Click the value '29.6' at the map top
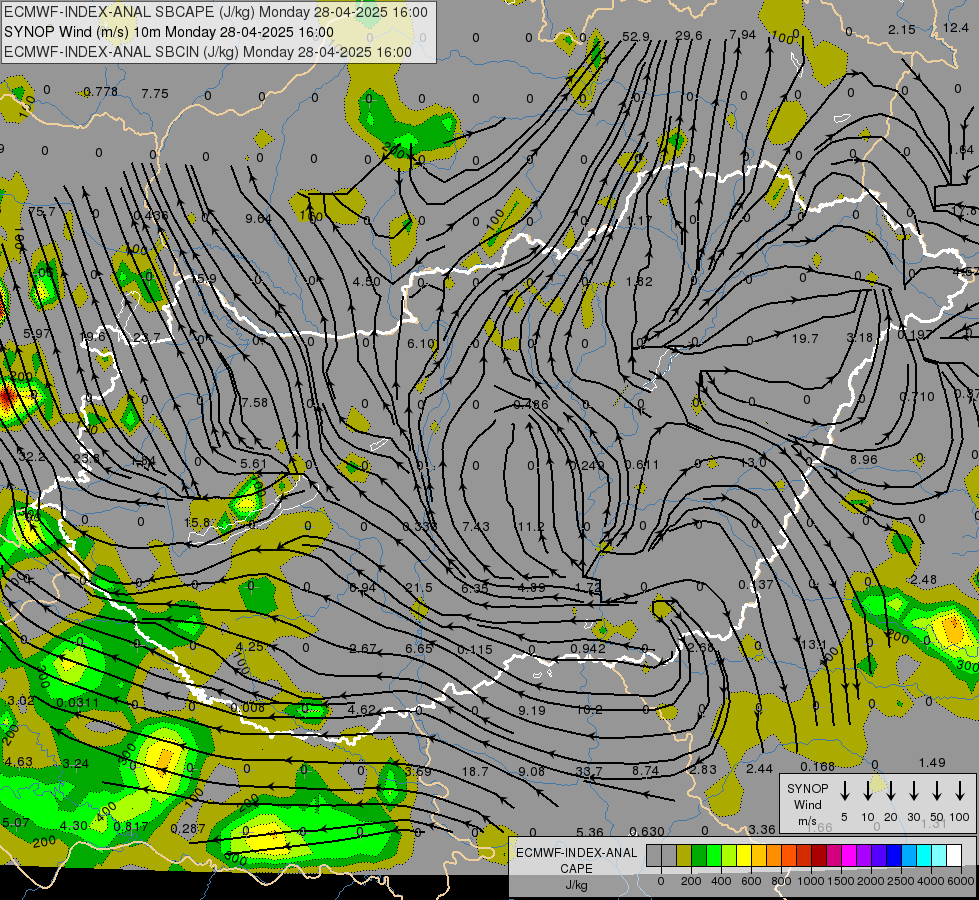The width and height of the screenshot is (979, 900). pyautogui.click(x=689, y=36)
